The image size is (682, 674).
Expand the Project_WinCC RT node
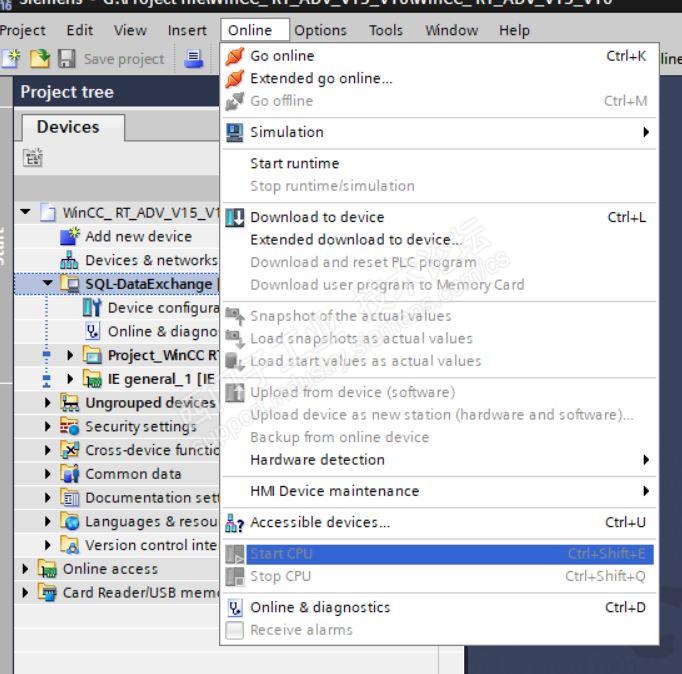point(70,355)
